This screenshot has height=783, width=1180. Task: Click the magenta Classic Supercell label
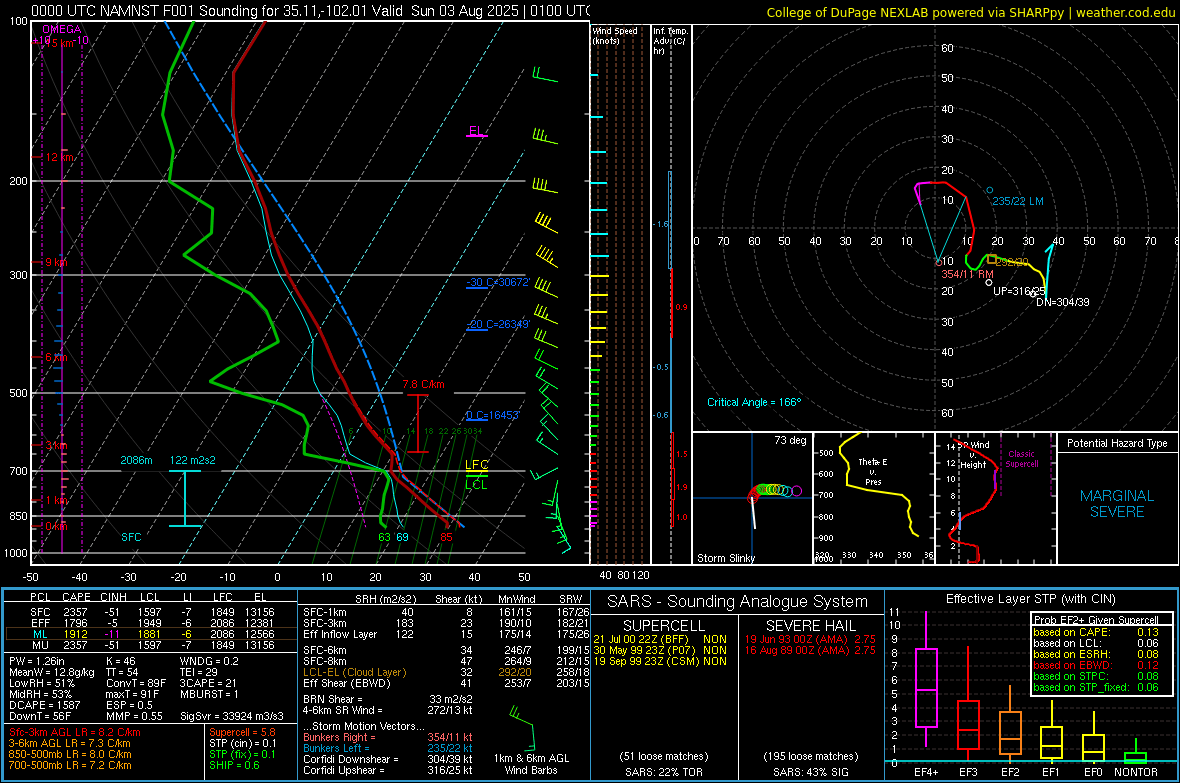pyautogui.click(x=1021, y=459)
